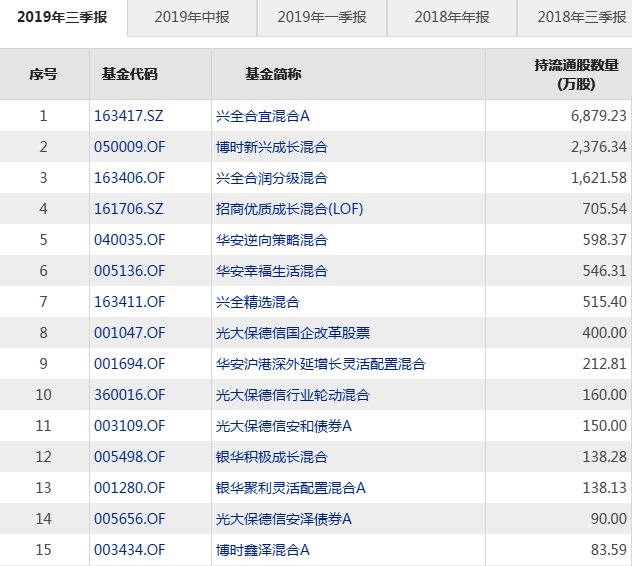Image resolution: width=632 pixels, height=566 pixels.
Task: Open fund code 003434.OF link
Action: point(129,550)
